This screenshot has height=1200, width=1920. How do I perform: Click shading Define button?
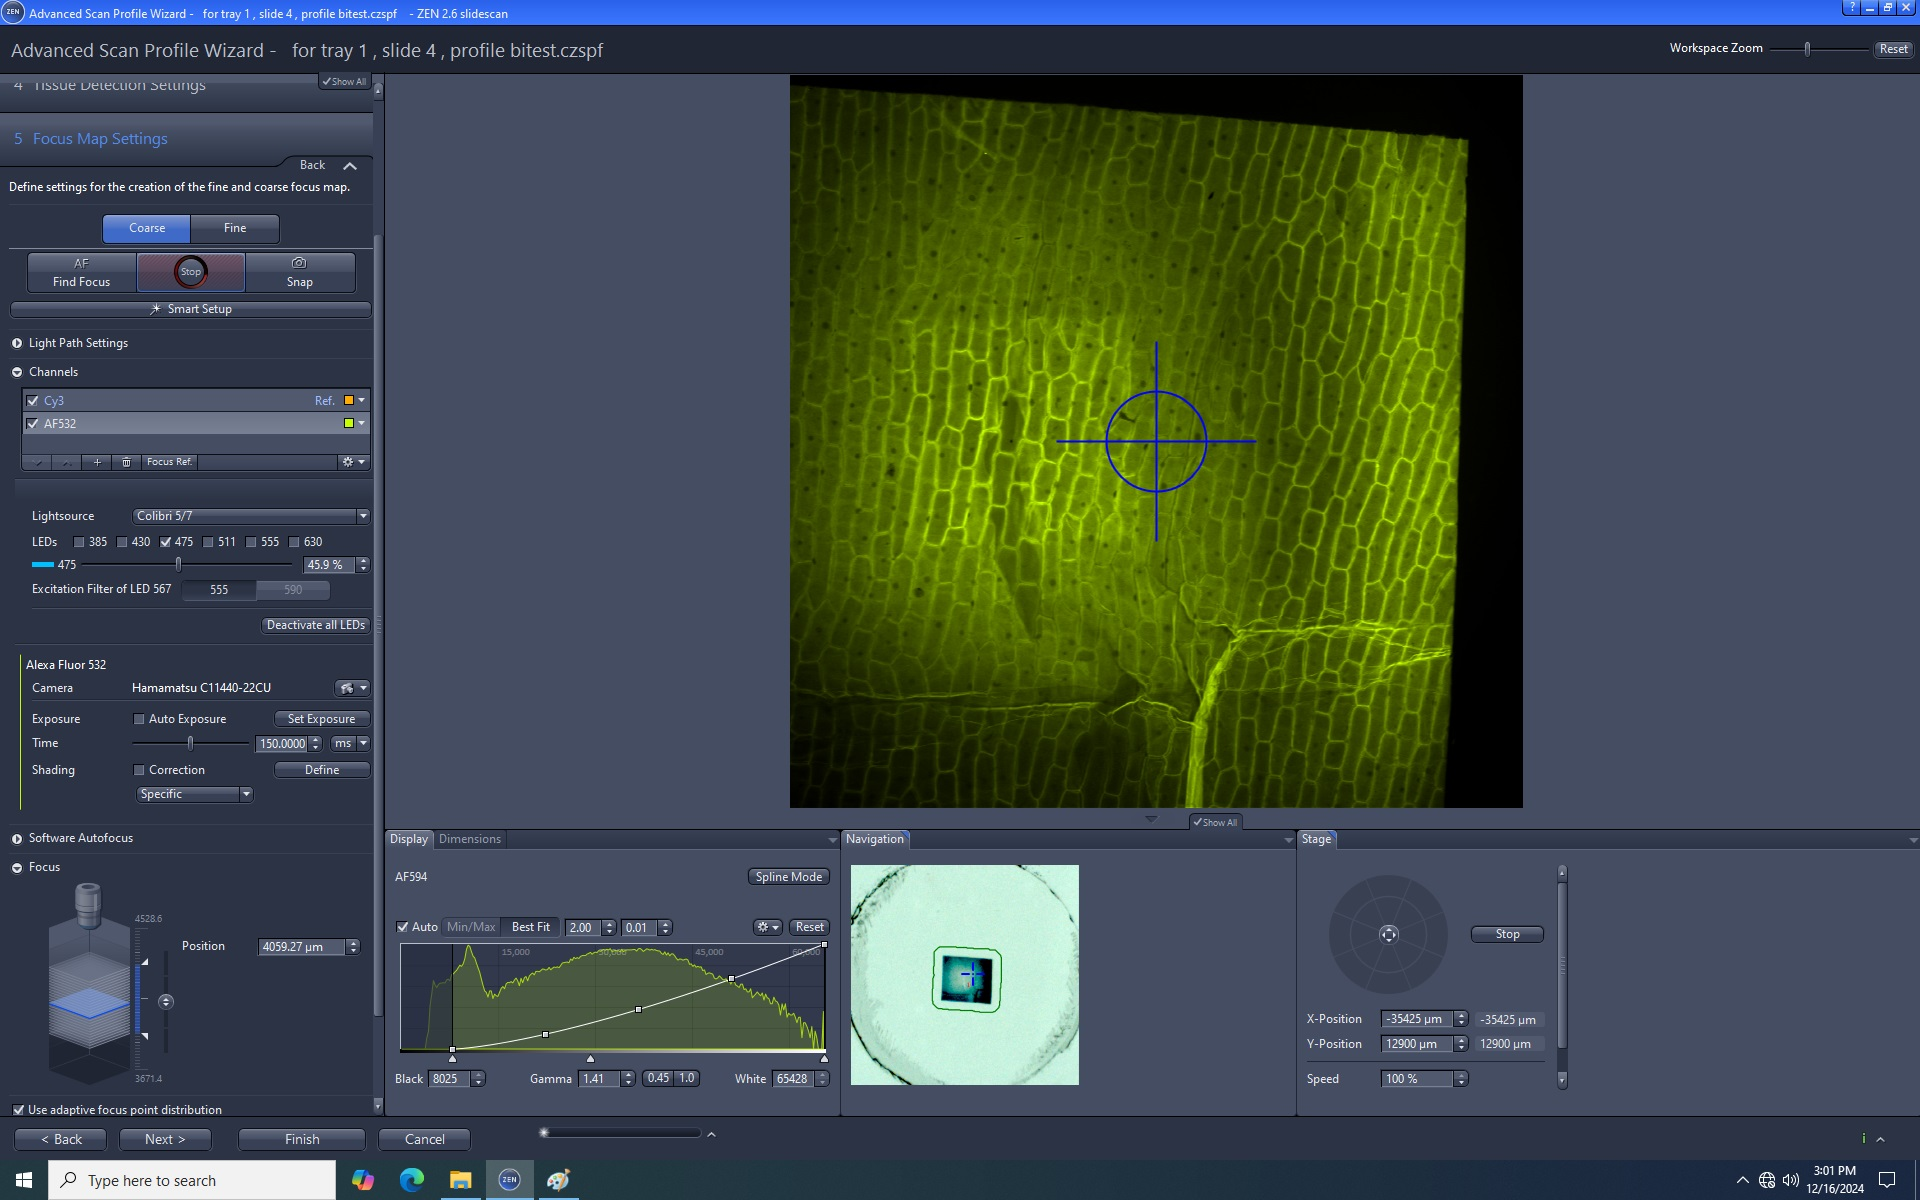[x=322, y=770]
